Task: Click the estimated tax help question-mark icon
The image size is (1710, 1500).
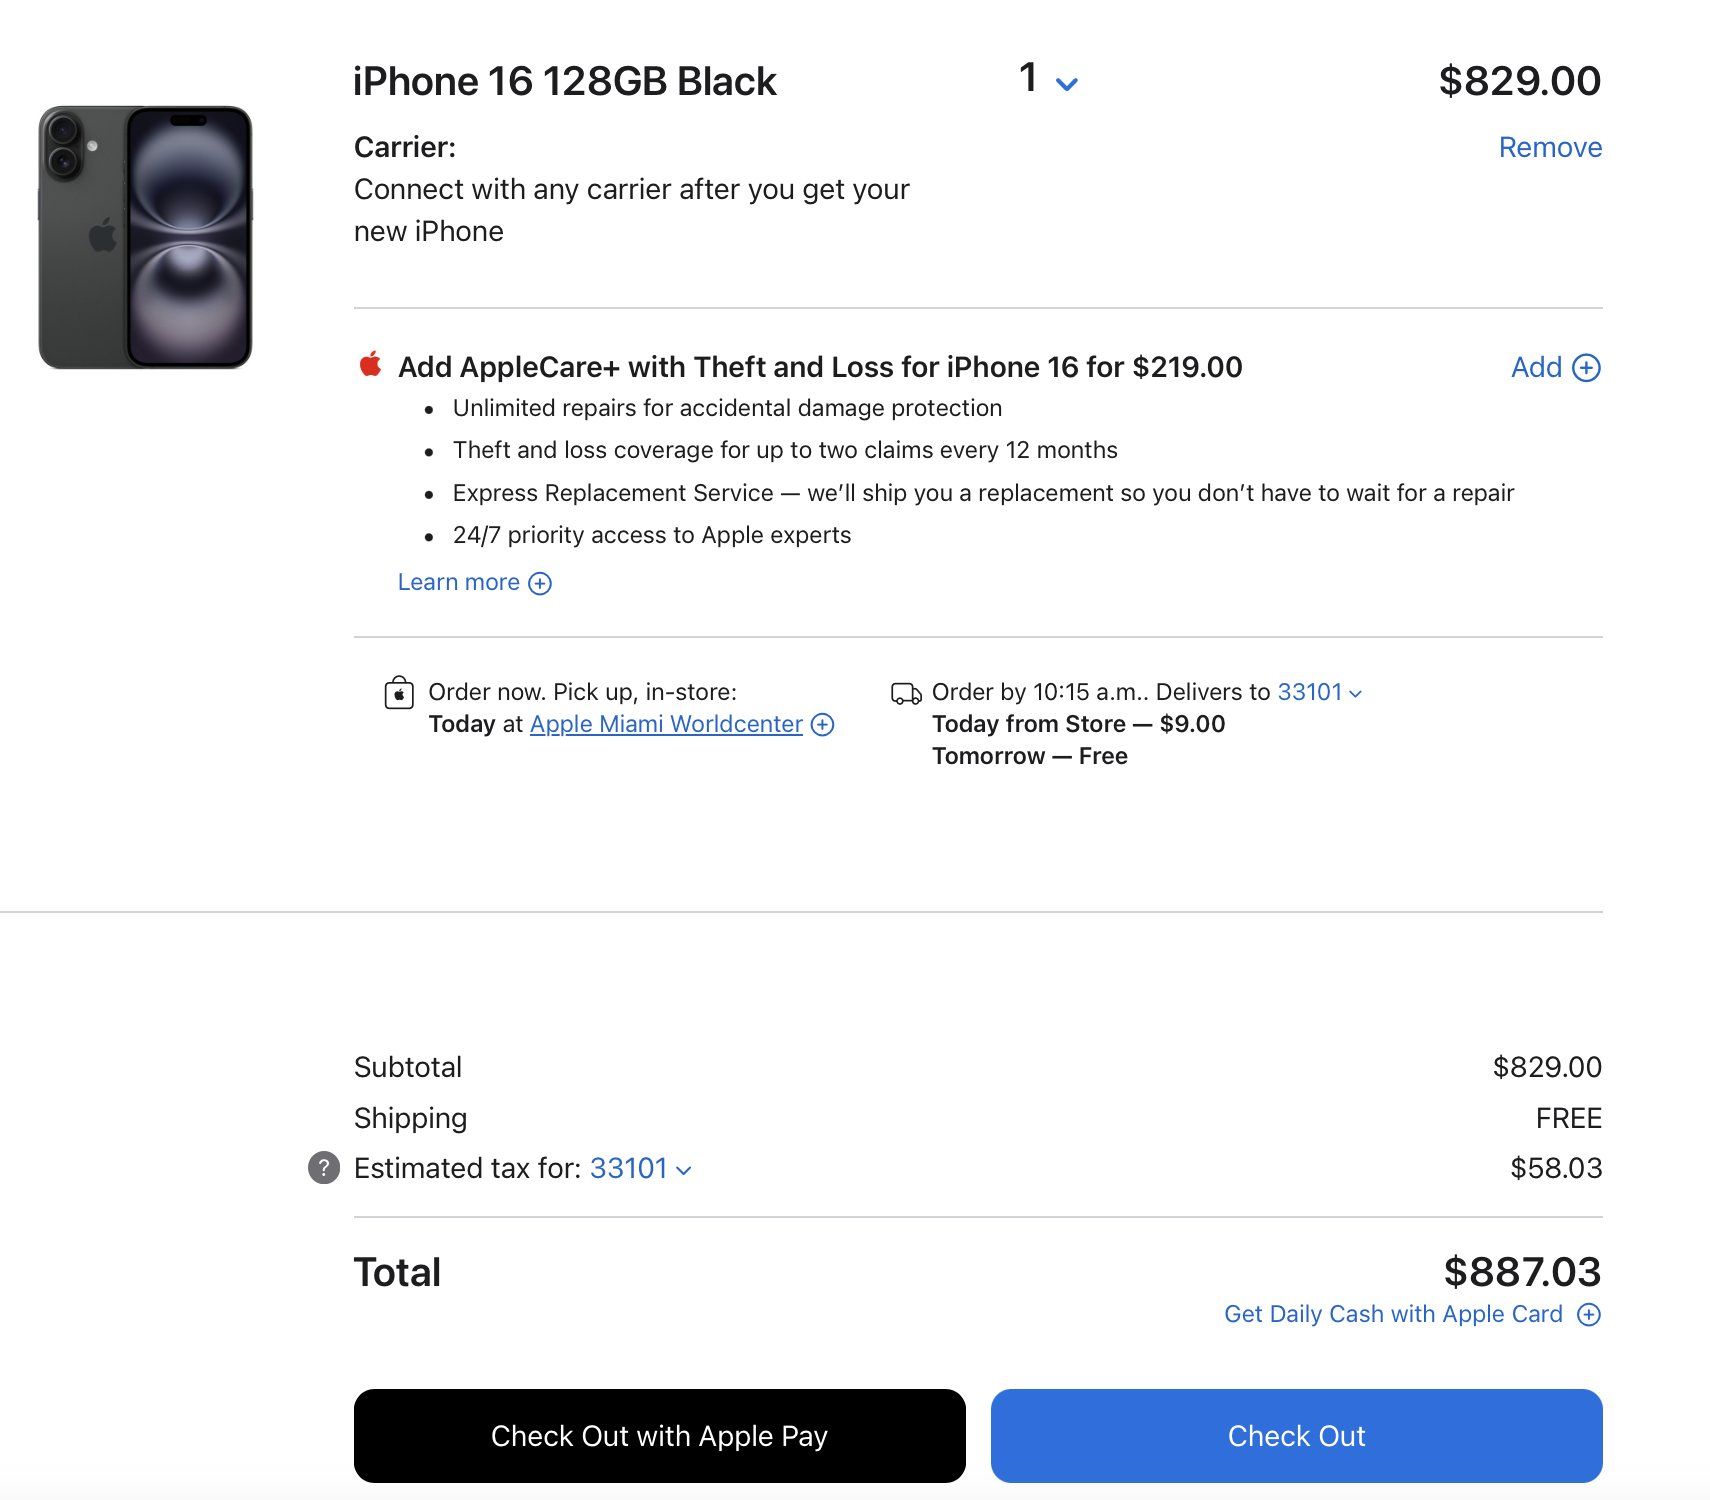Action: pos(323,1168)
